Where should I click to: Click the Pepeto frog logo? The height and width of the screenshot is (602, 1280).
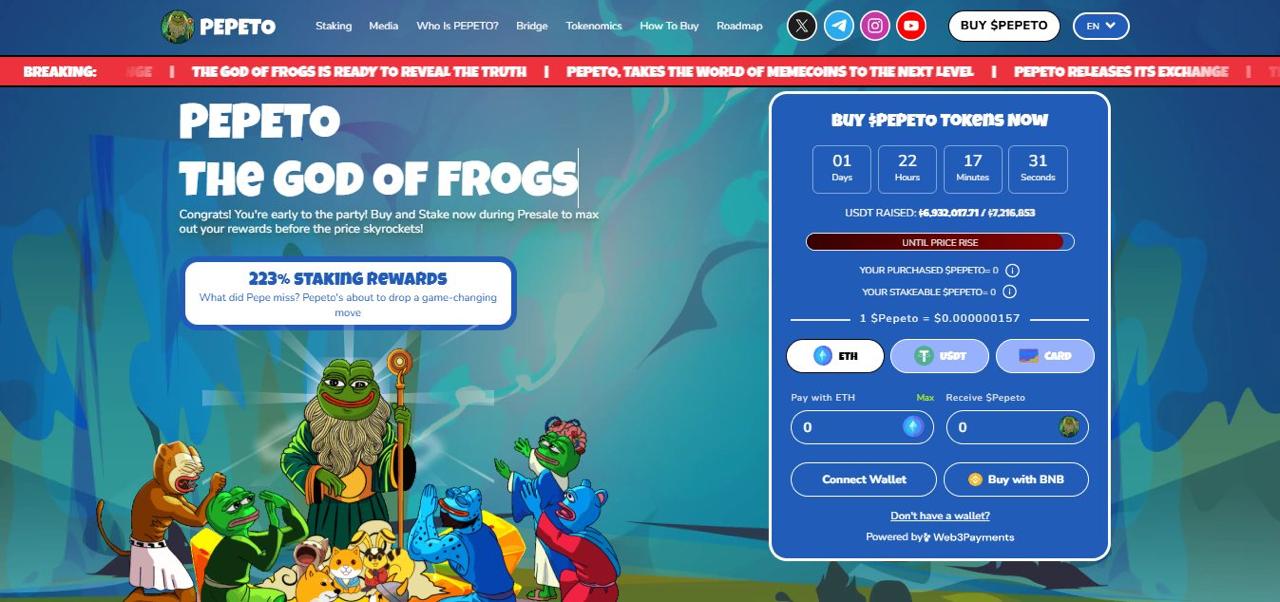(x=177, y=26)
